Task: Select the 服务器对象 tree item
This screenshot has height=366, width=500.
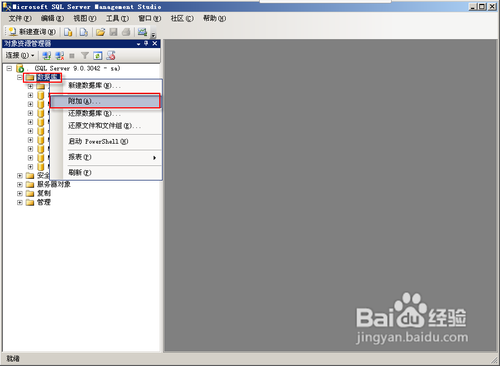Action: pyautogui.click(x=54, y=184)
